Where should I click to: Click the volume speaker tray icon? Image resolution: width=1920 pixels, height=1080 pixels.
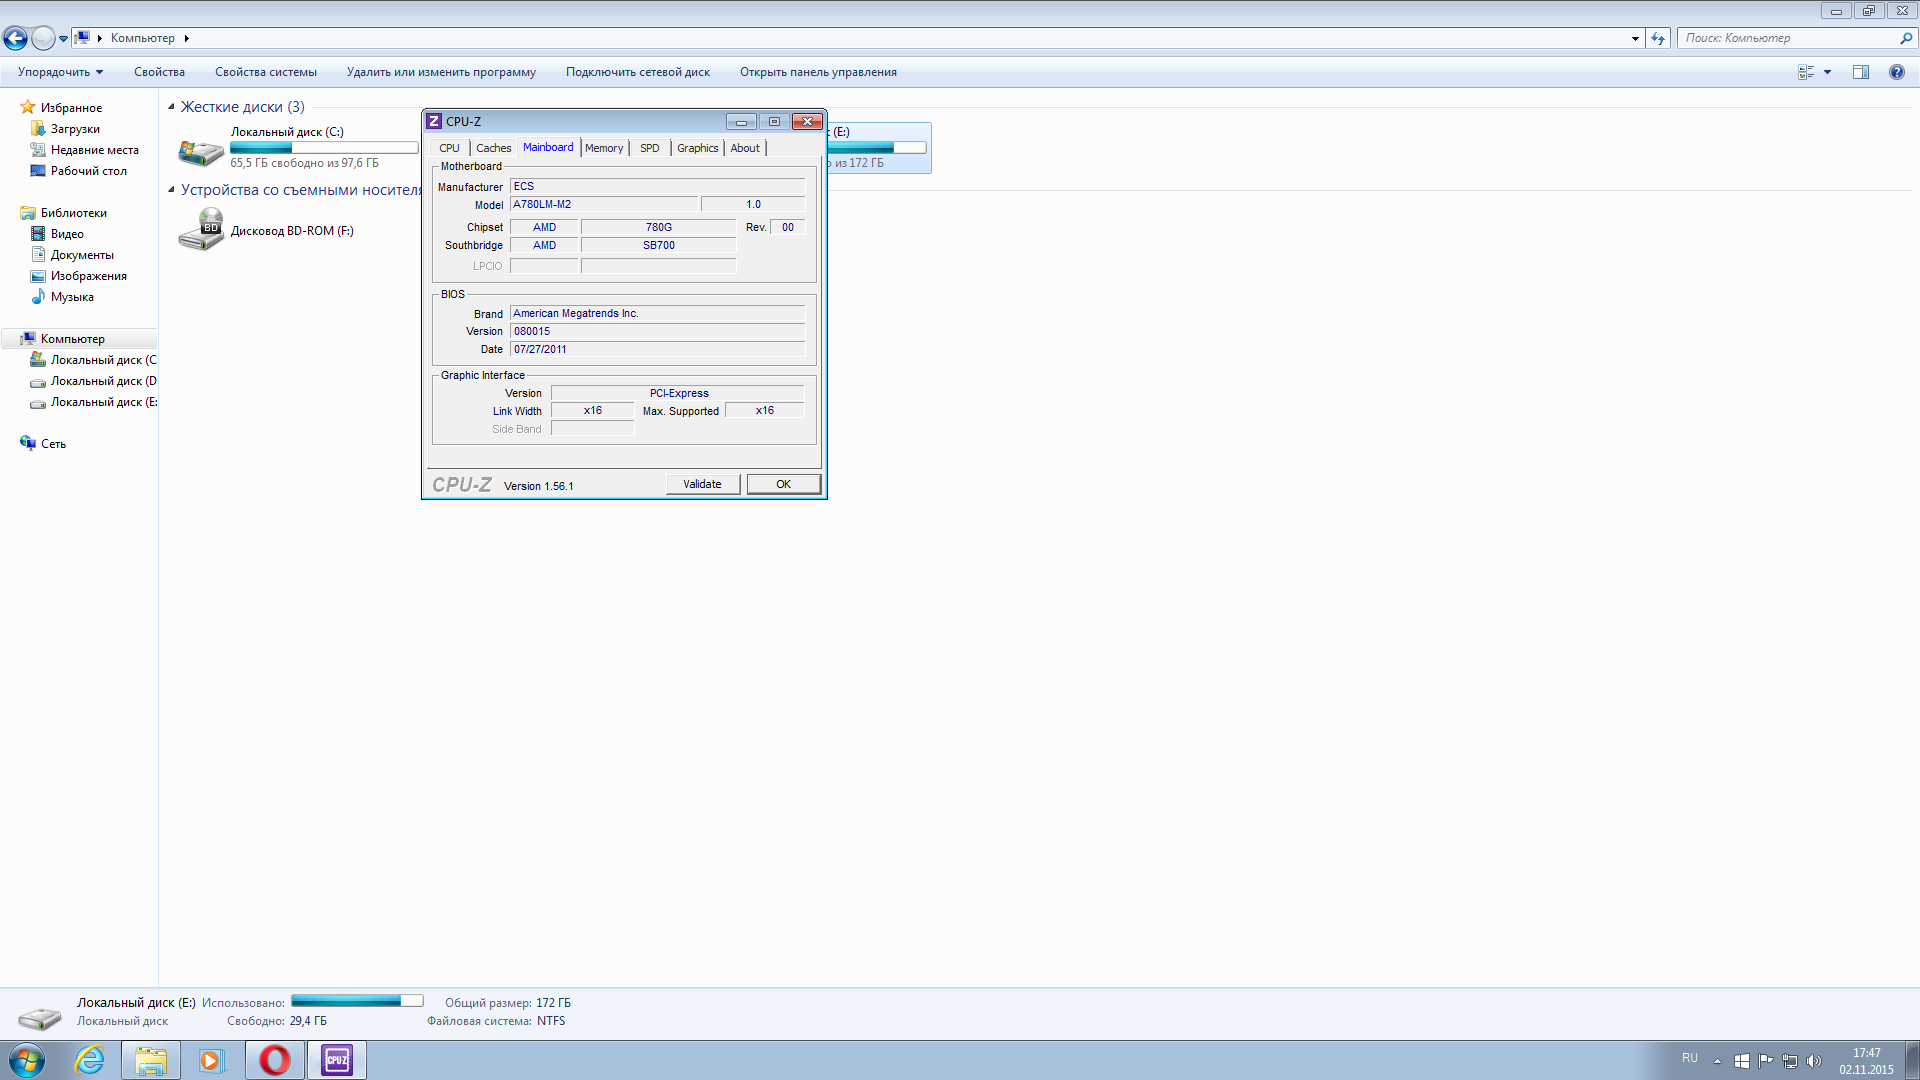1814,1061
